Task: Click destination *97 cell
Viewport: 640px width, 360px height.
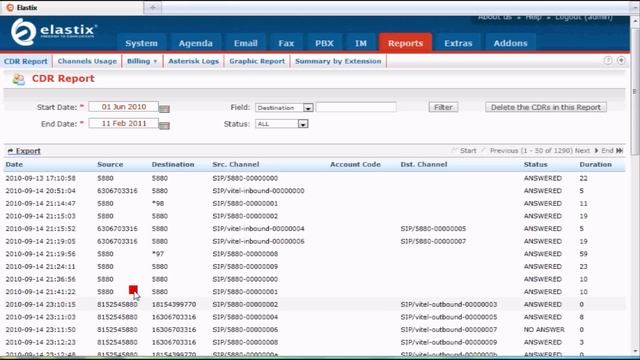Action: [158, 254]
